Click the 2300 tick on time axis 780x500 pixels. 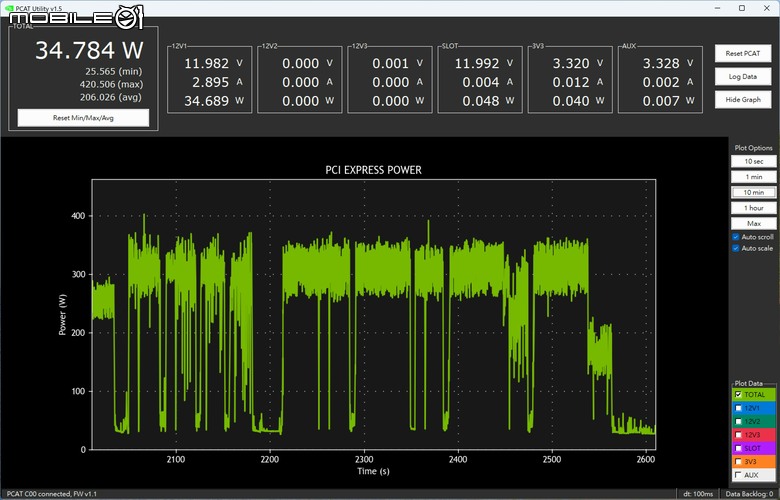(364, 459)
